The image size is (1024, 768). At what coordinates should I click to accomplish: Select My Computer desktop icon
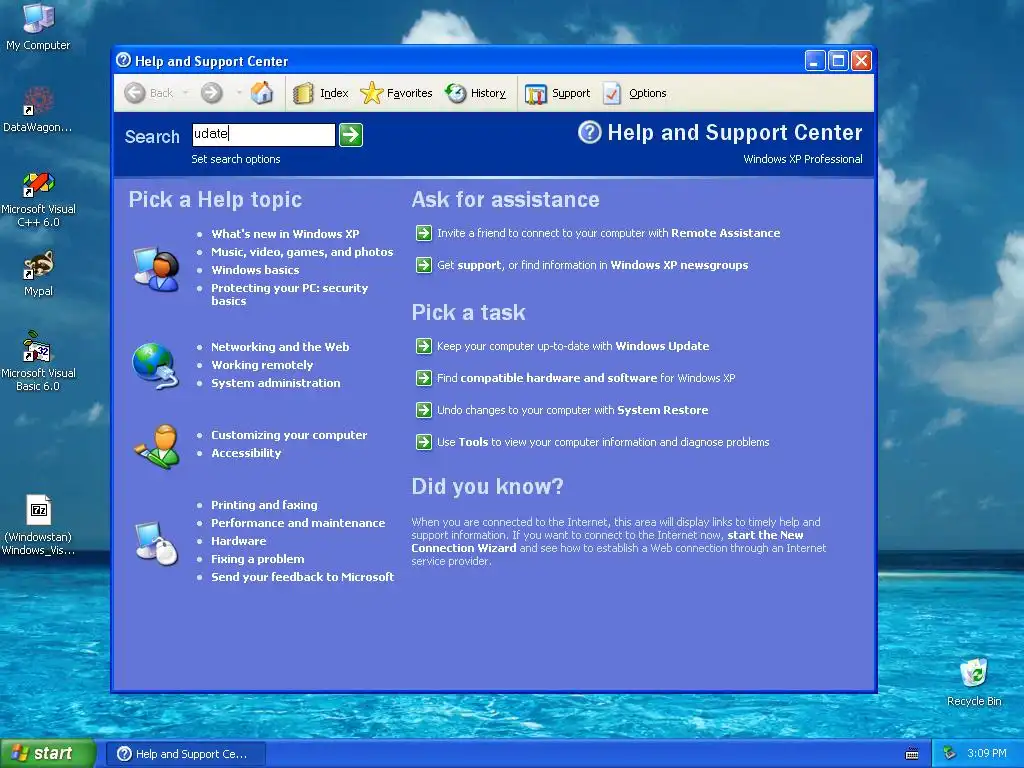click(37, 26)
